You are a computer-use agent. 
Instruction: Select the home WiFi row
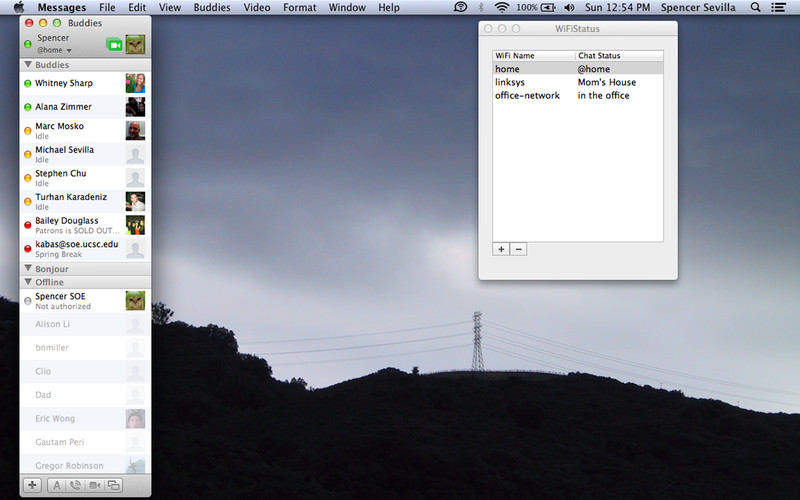pos(578,69)
